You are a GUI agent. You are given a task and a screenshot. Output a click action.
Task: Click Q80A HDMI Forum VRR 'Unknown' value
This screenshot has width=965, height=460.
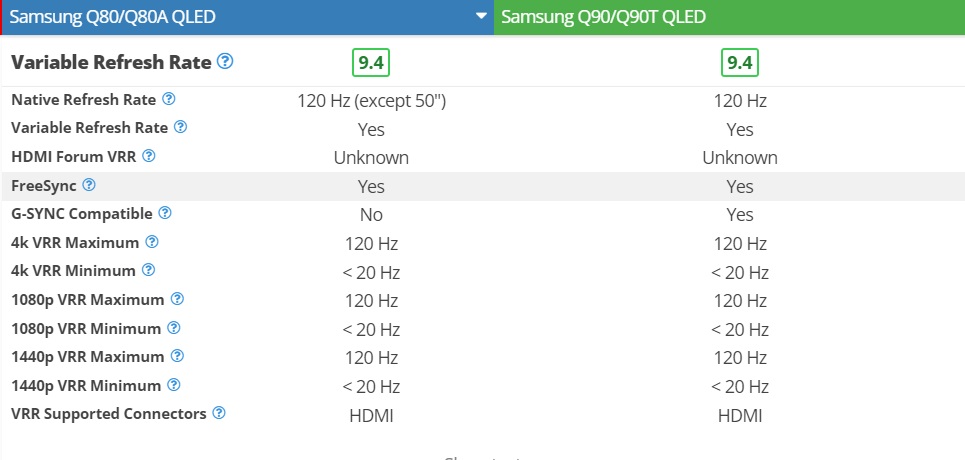(x=371, y=158)
